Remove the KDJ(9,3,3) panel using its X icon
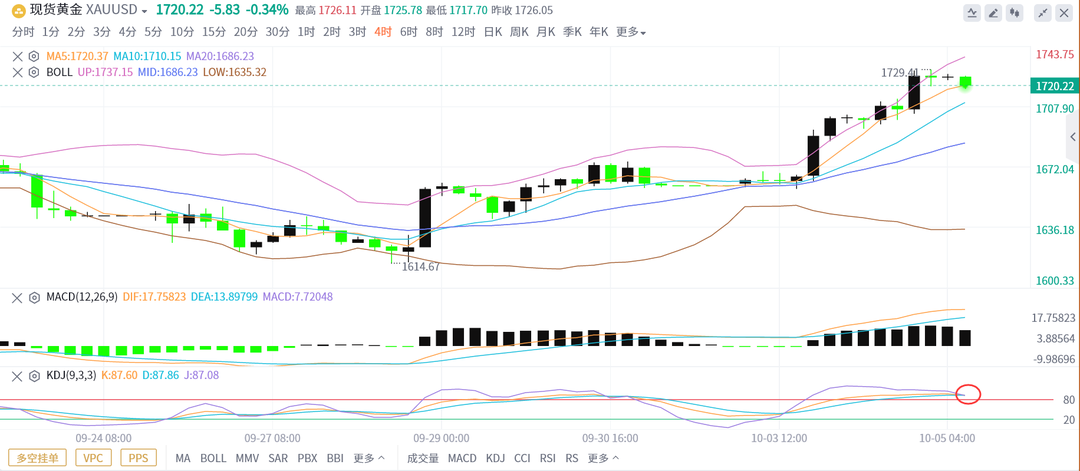This screenshot has height=471, width=1080. click(17, 375)
